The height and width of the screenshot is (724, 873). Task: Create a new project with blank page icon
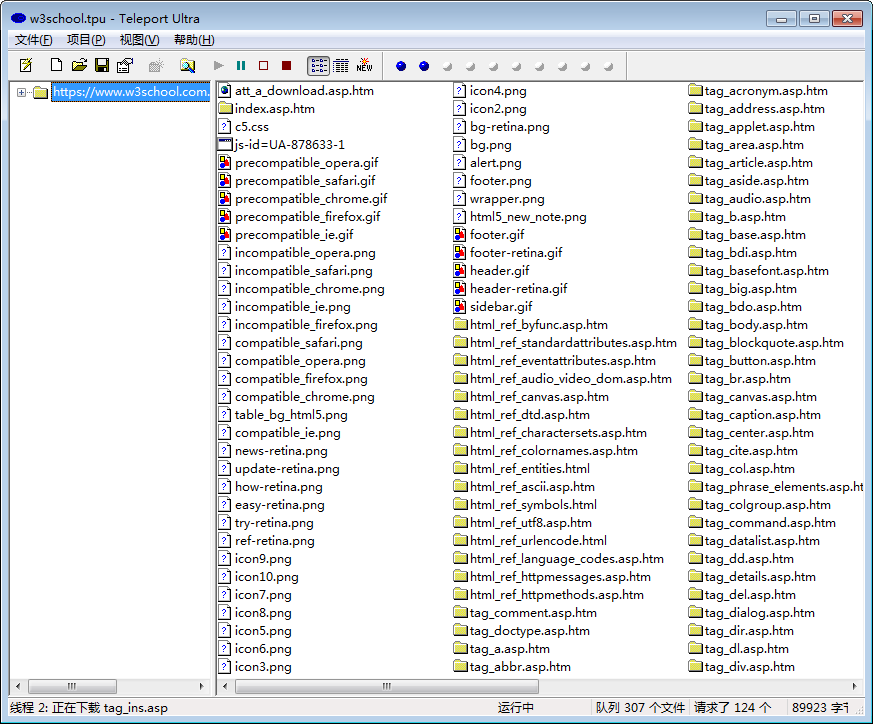click(56, 66)
